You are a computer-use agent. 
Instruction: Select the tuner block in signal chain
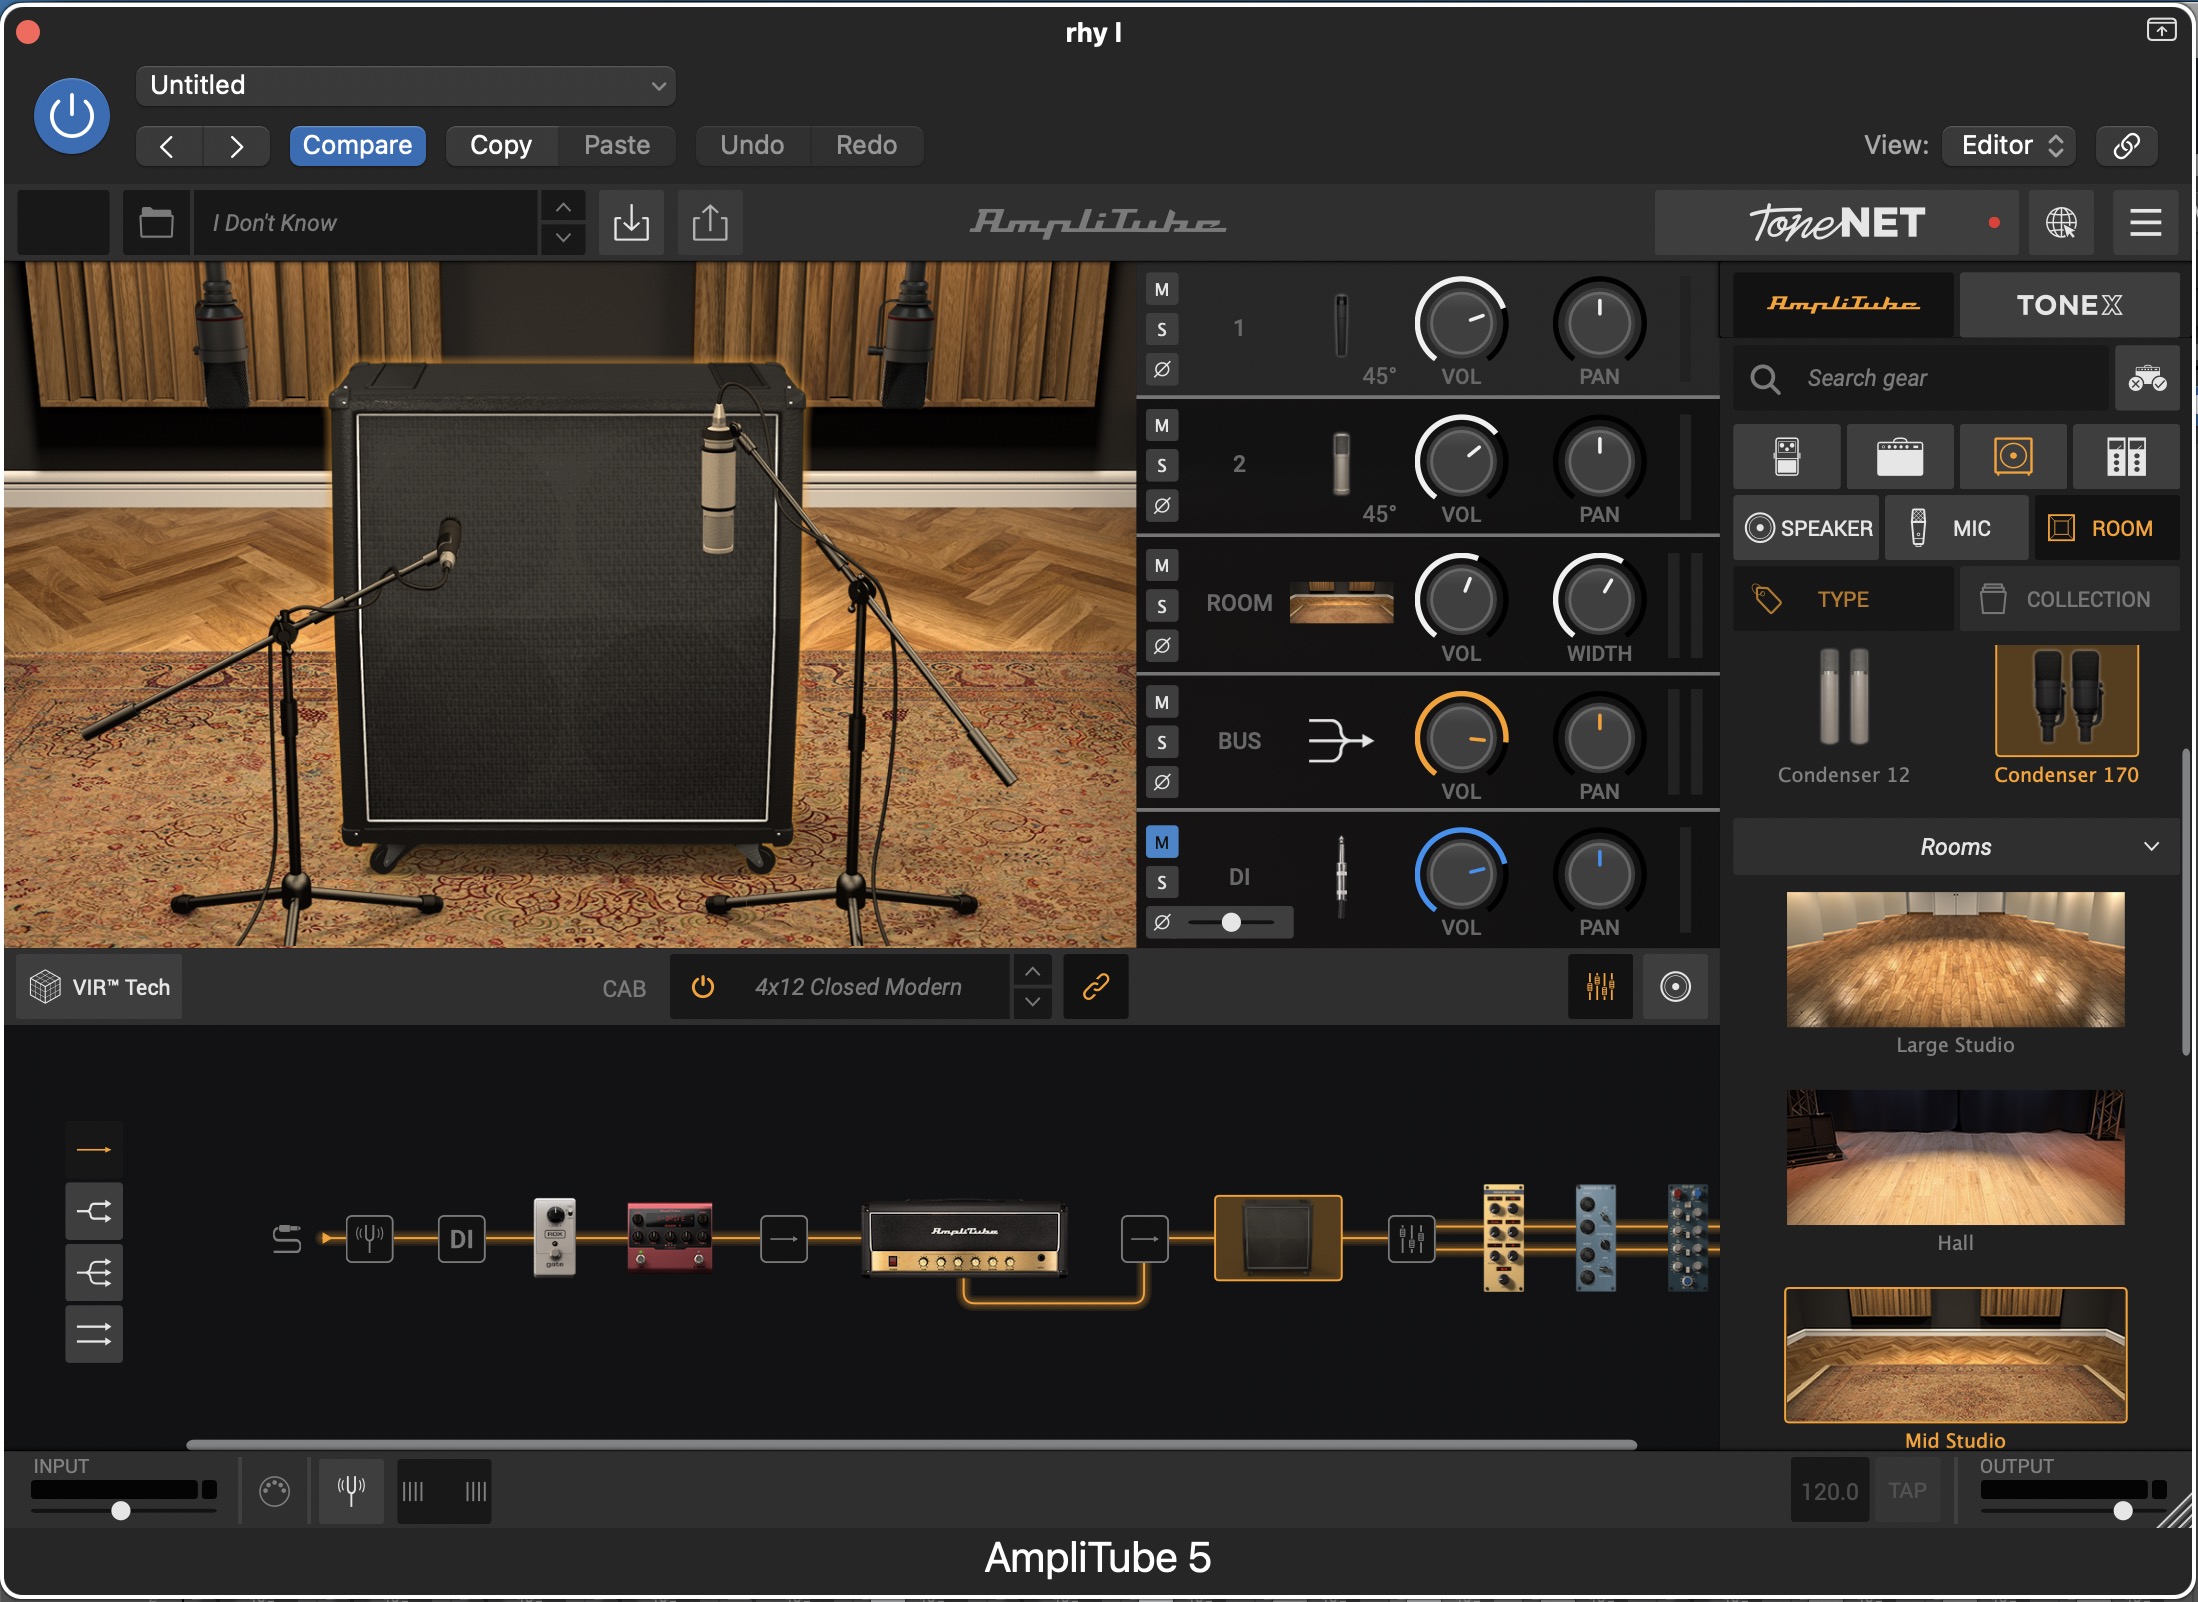[x=370, y=1239]
